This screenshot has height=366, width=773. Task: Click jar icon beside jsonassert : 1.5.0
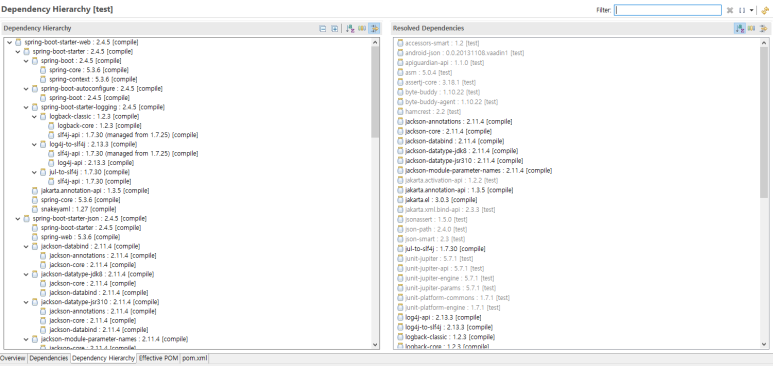[400, 220]
